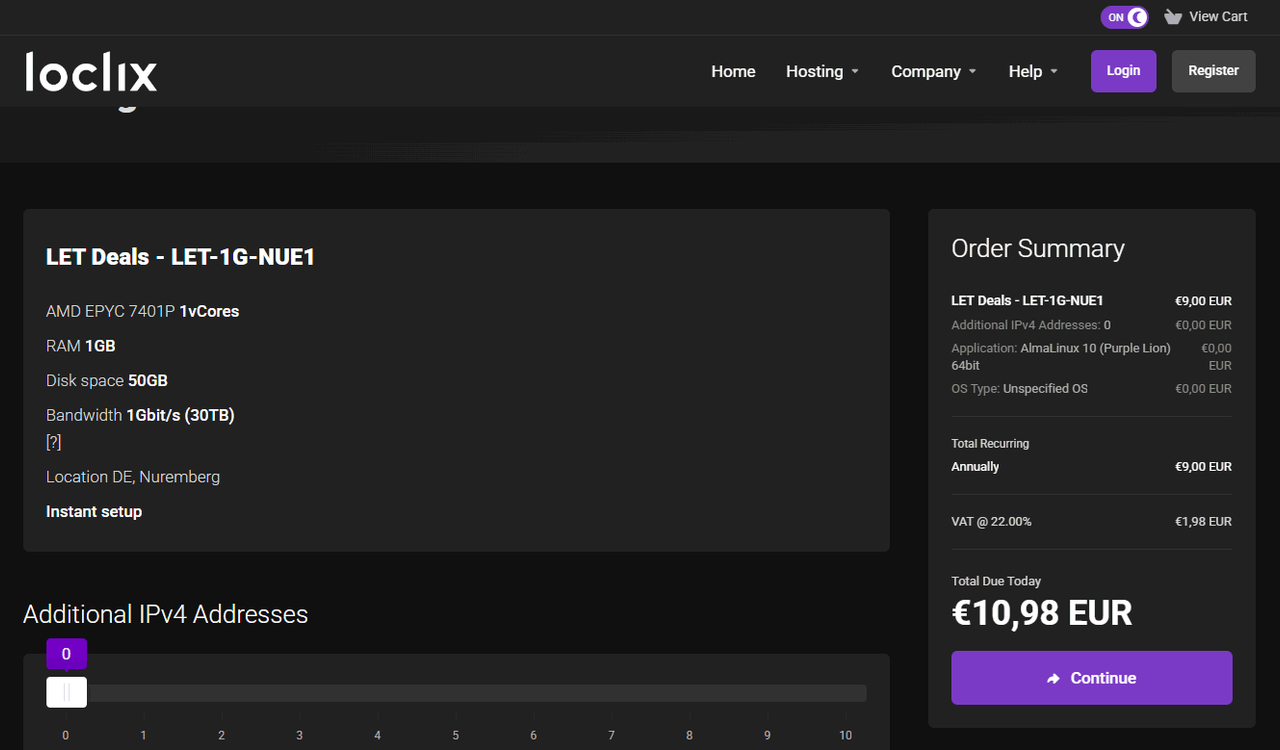Click 'Additional IPv4 Addresses: 0' summary line
This screenshot has height=750, width=1280.
coord(1091,325)
